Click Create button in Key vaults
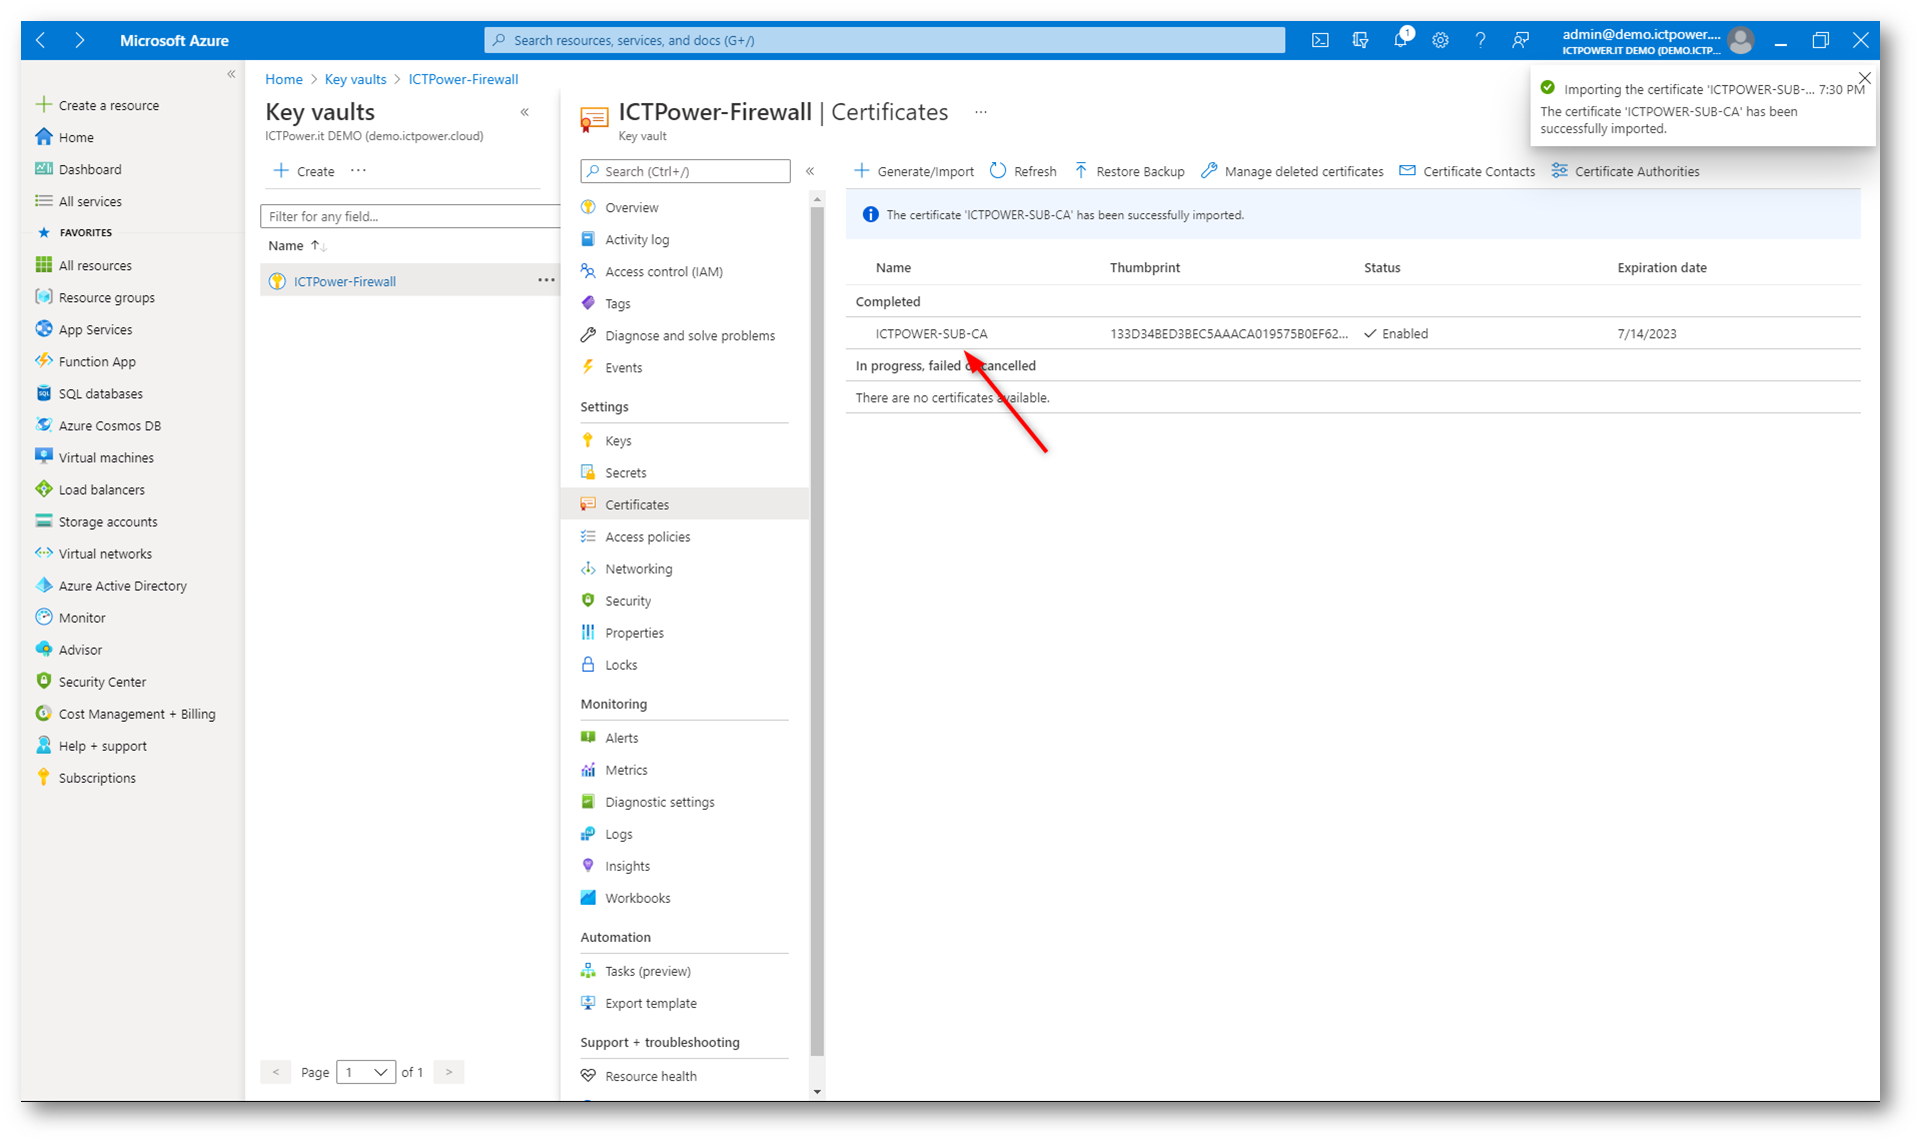 click(x=304, y=171)
